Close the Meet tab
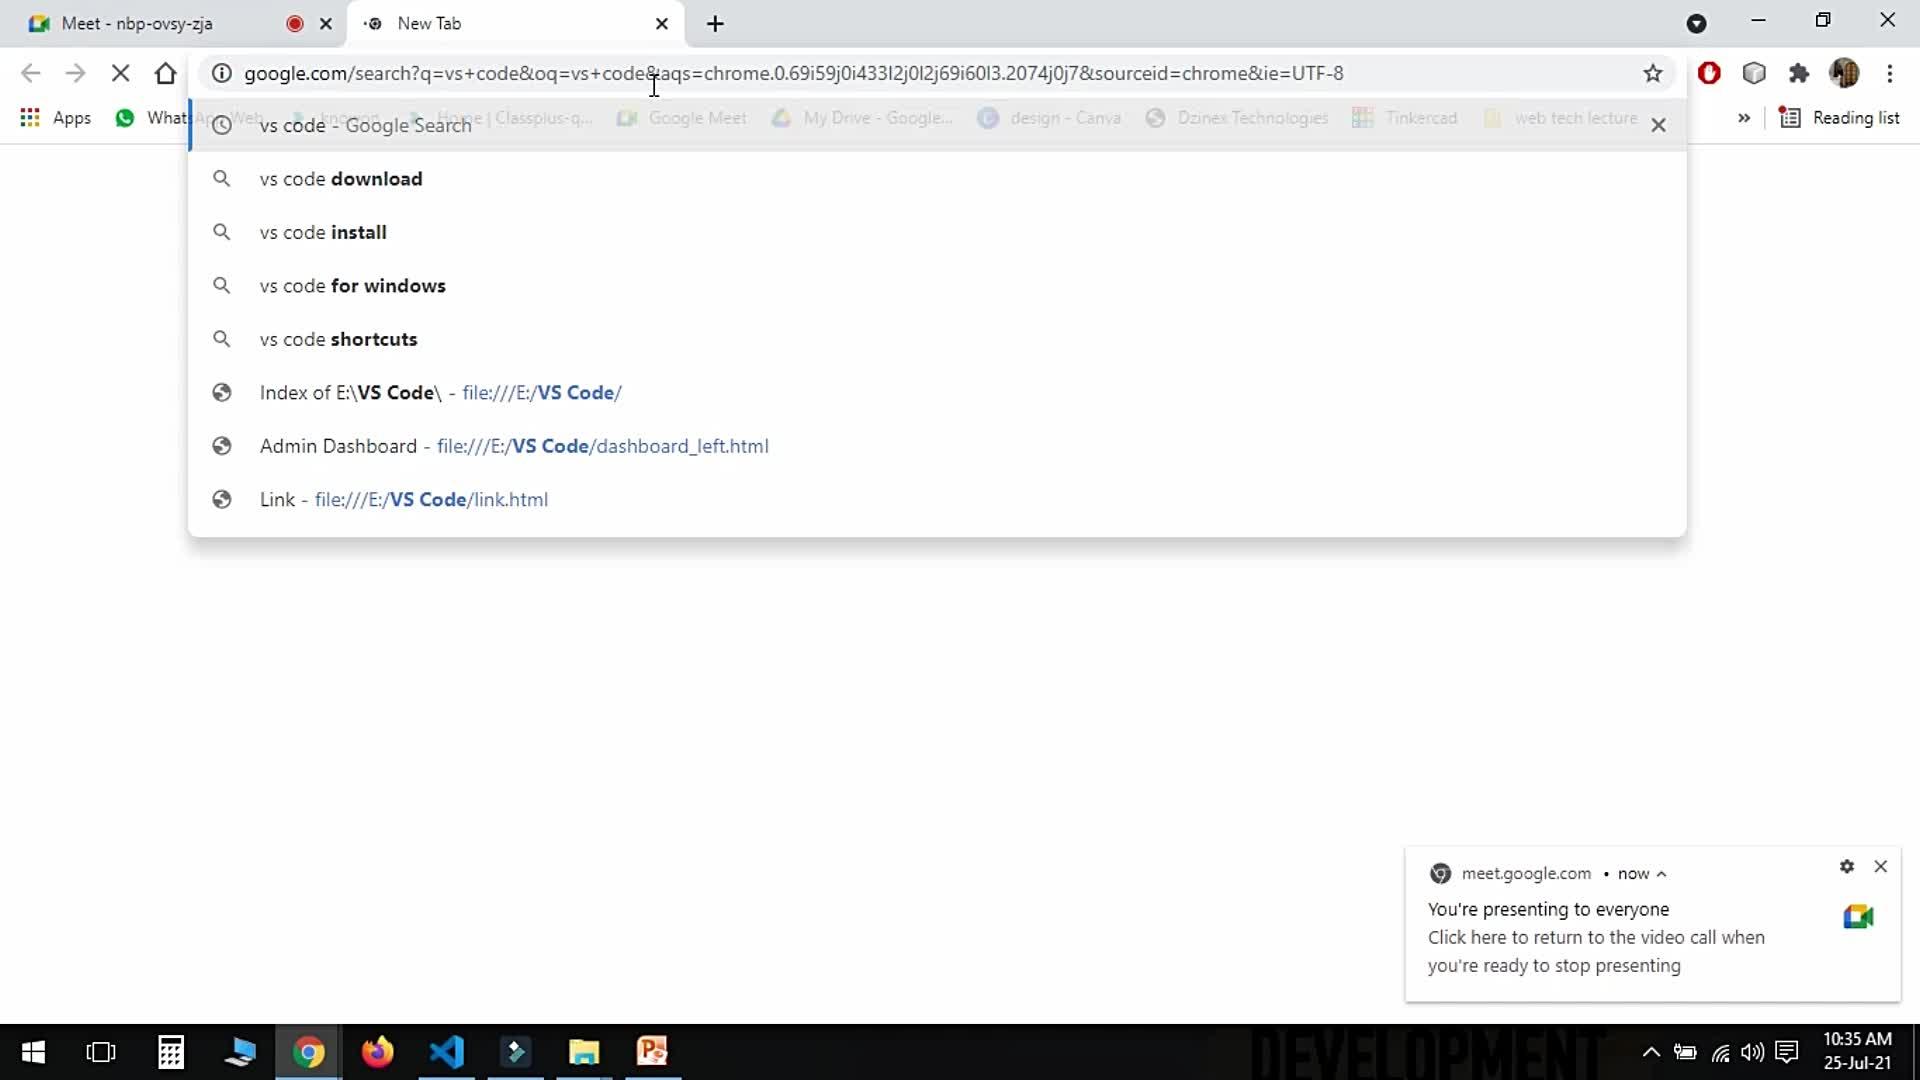The height and width of the screenshot is (1080, 1920). point(326,24)
